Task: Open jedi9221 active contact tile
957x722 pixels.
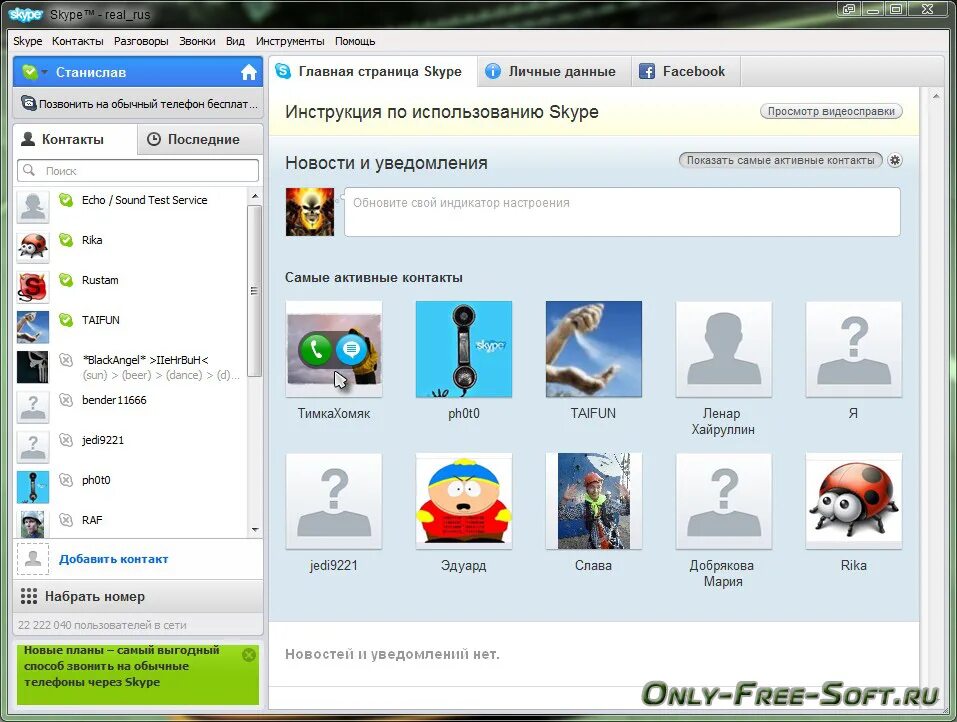Action: click(334, 501)
